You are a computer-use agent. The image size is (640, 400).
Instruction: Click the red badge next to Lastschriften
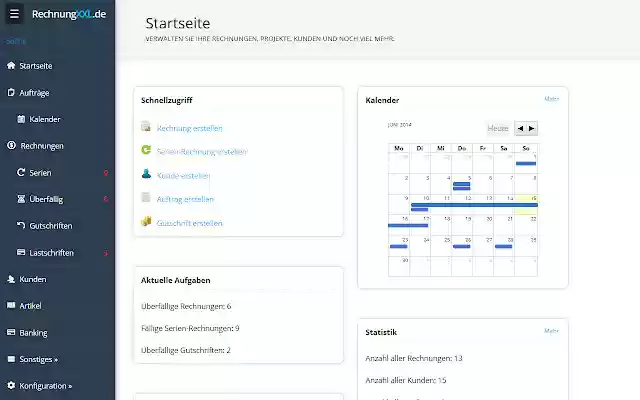tap(106, 253)
